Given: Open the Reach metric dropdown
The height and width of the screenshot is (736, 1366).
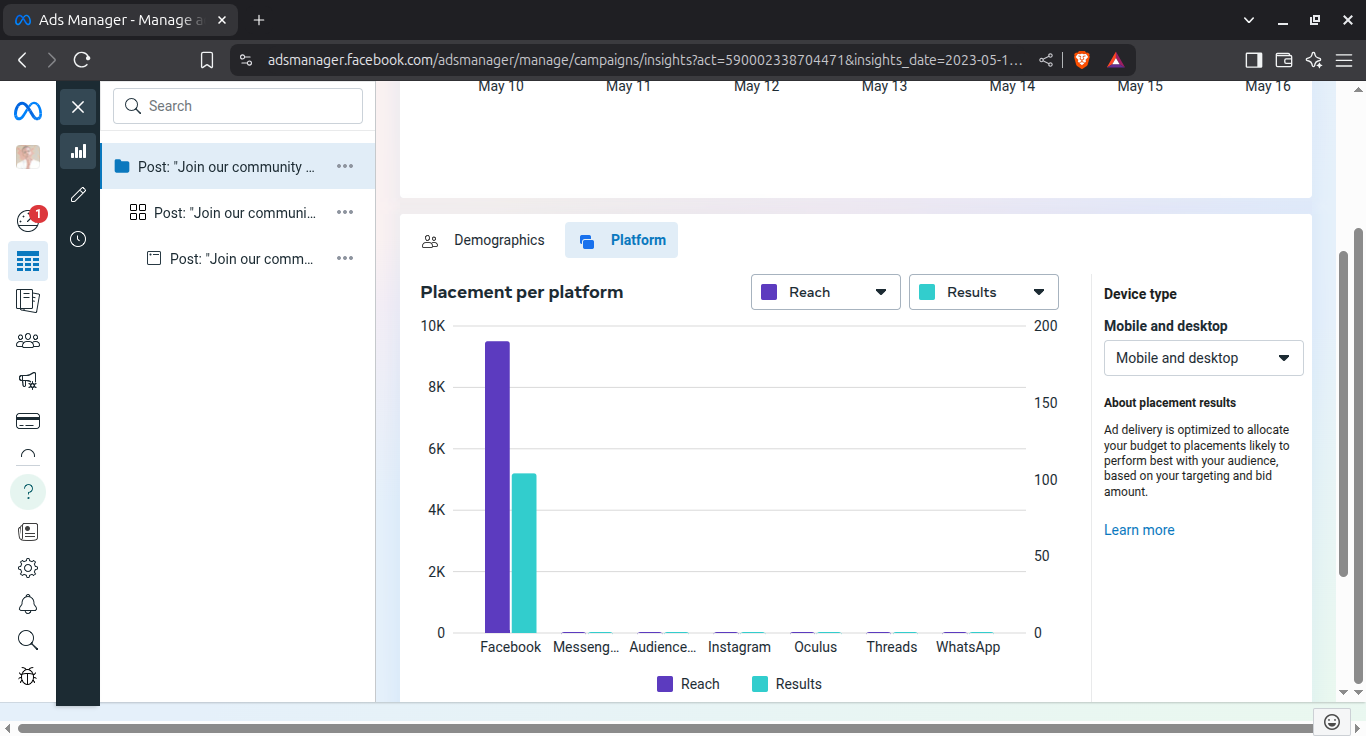Looking at the screenshot, I should coord(826,292).
